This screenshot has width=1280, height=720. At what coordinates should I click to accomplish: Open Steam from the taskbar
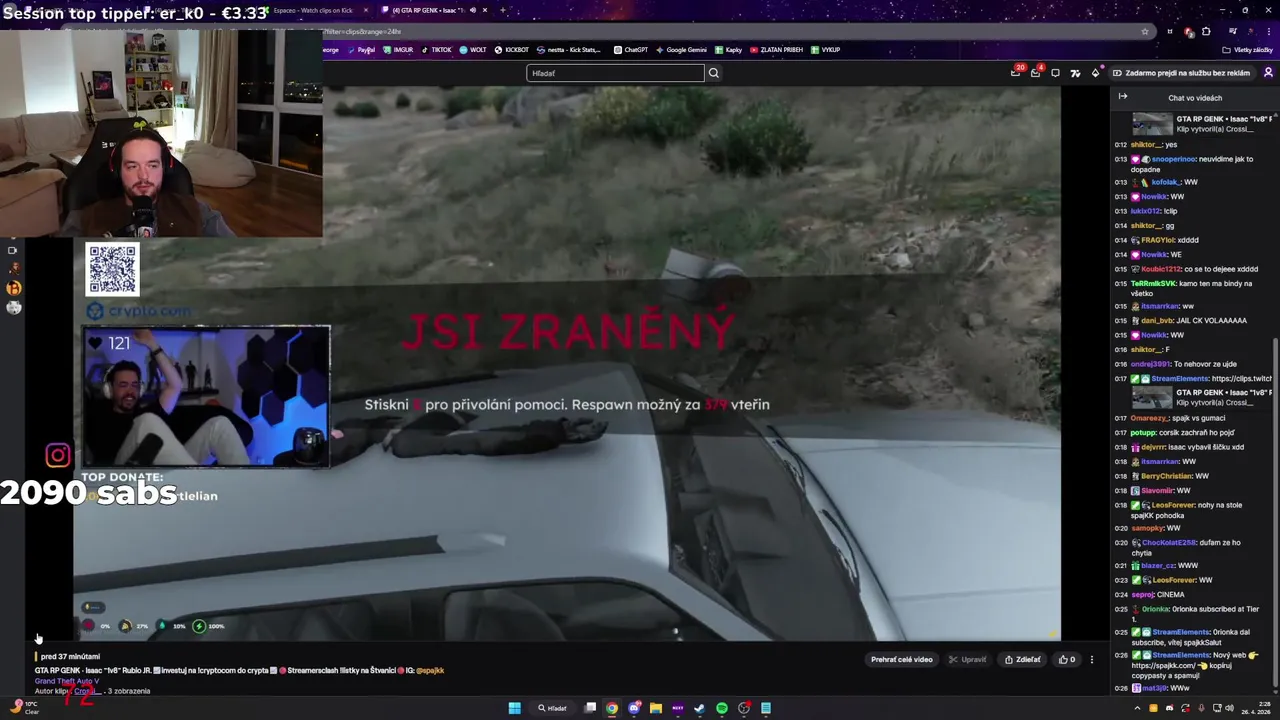[x=699, y=708]
